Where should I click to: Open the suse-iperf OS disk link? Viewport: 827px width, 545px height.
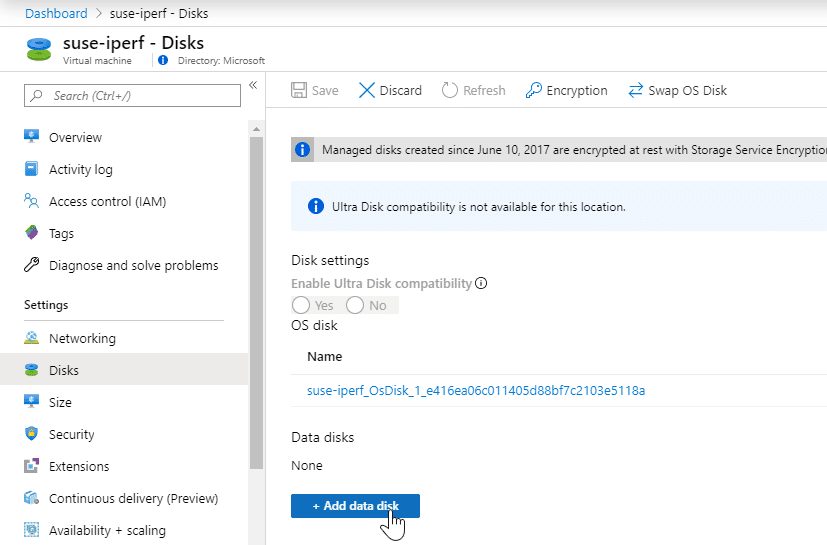(x=476, y=390)
